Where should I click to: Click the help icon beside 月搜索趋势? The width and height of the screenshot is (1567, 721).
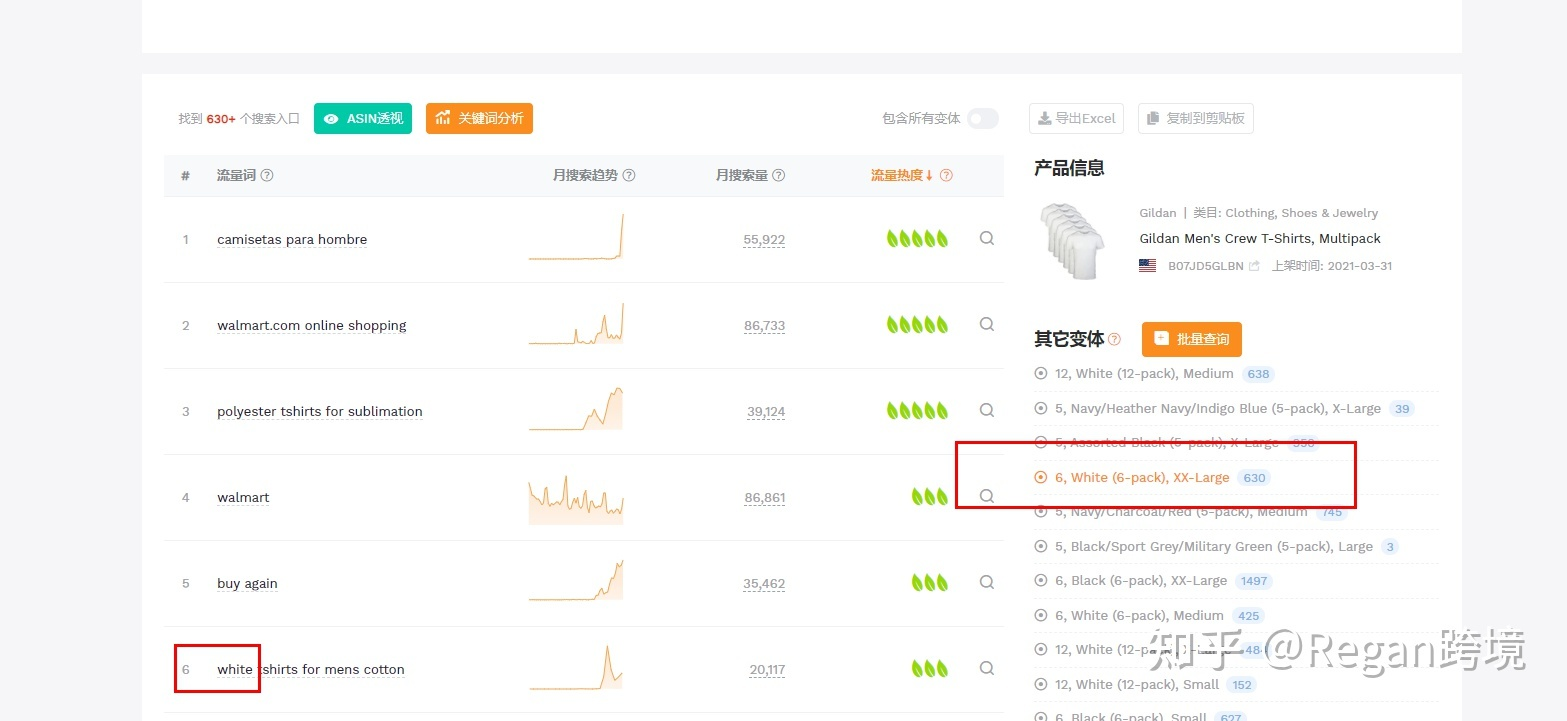click(x=629, y=175)
